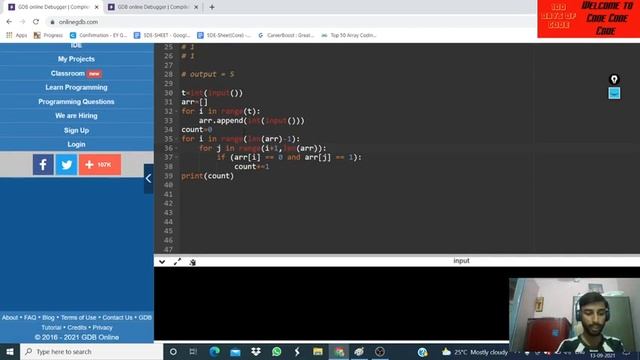Open Task View on the taskbar
Viewport: 640px width, 360px height.
coord(193,351)
